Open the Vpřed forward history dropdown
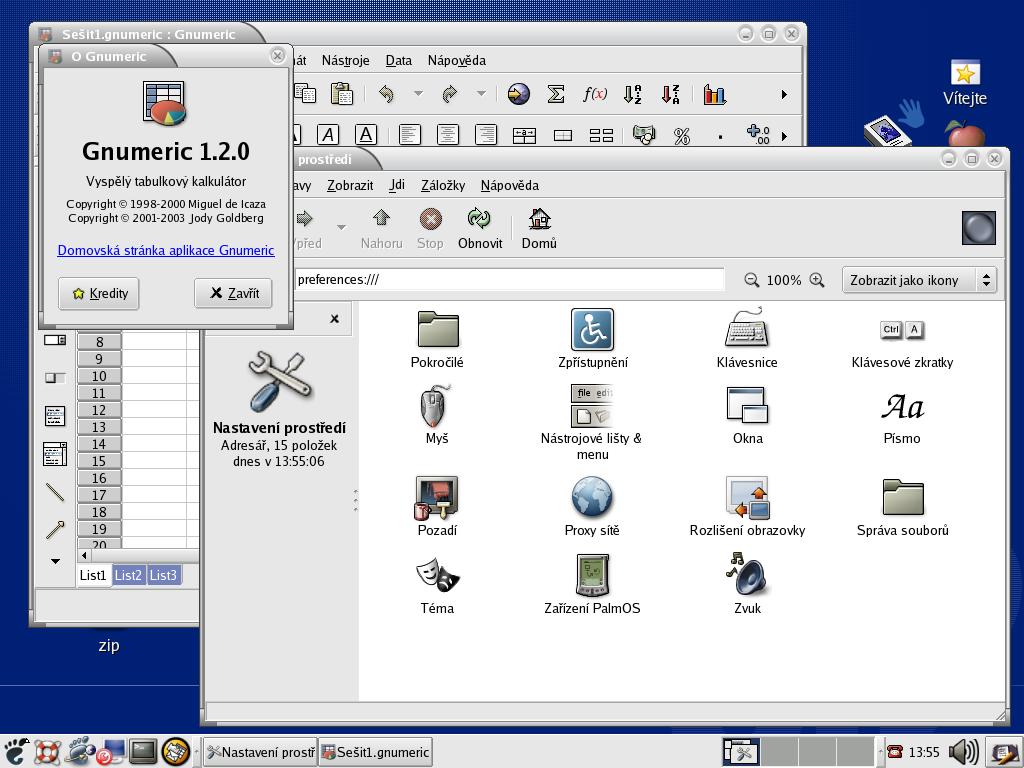This screenshot has width=1024, height=768. click(x=341, y=227)
